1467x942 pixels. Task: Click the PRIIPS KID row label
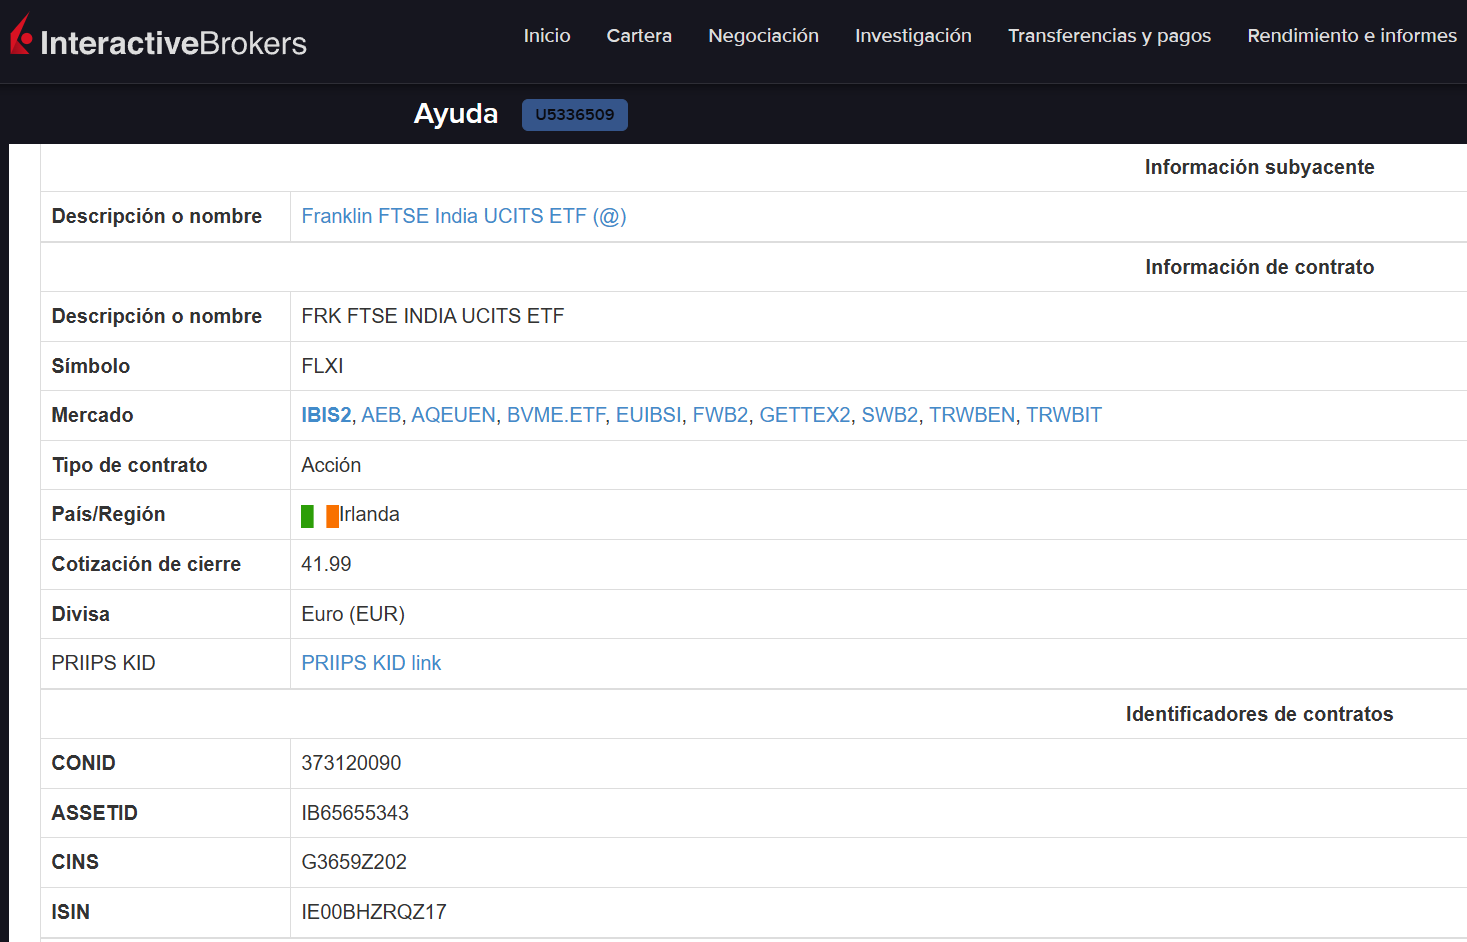[104, 663]
